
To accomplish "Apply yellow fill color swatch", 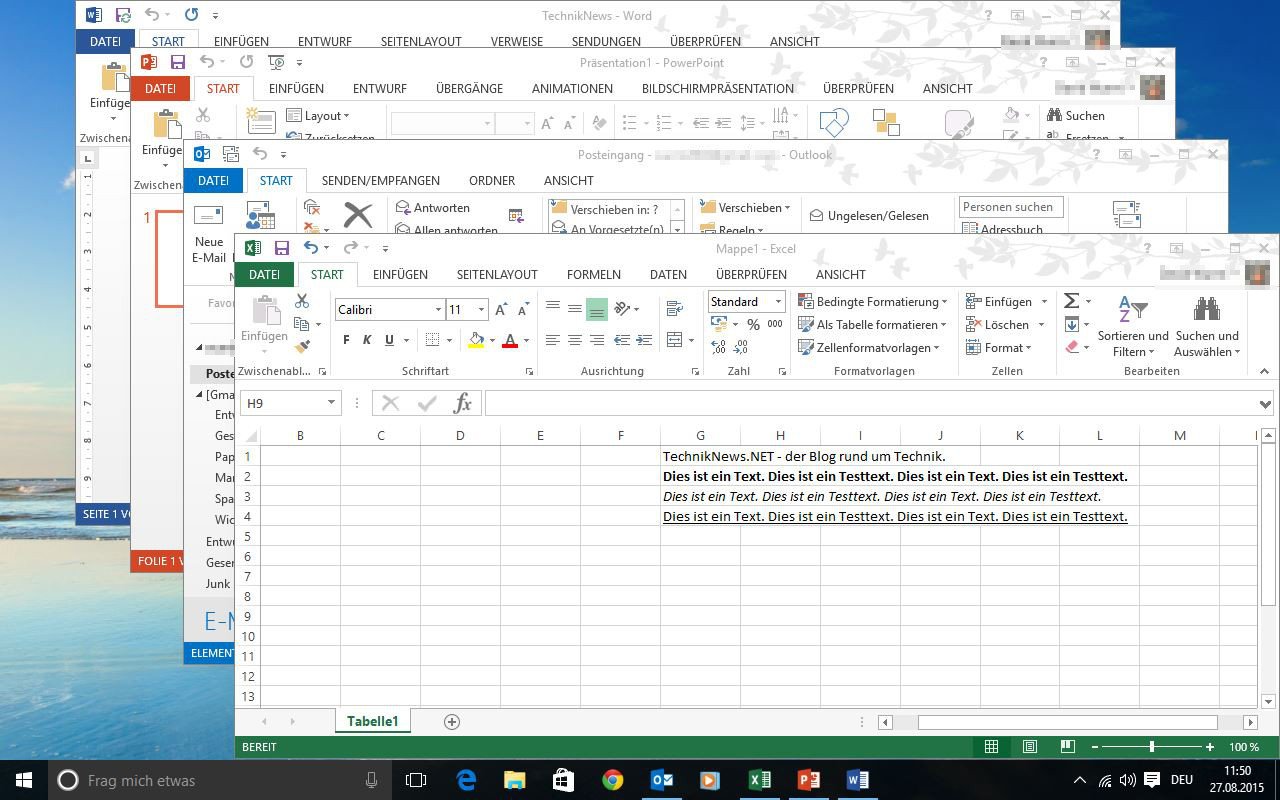I will coord(476,341).
